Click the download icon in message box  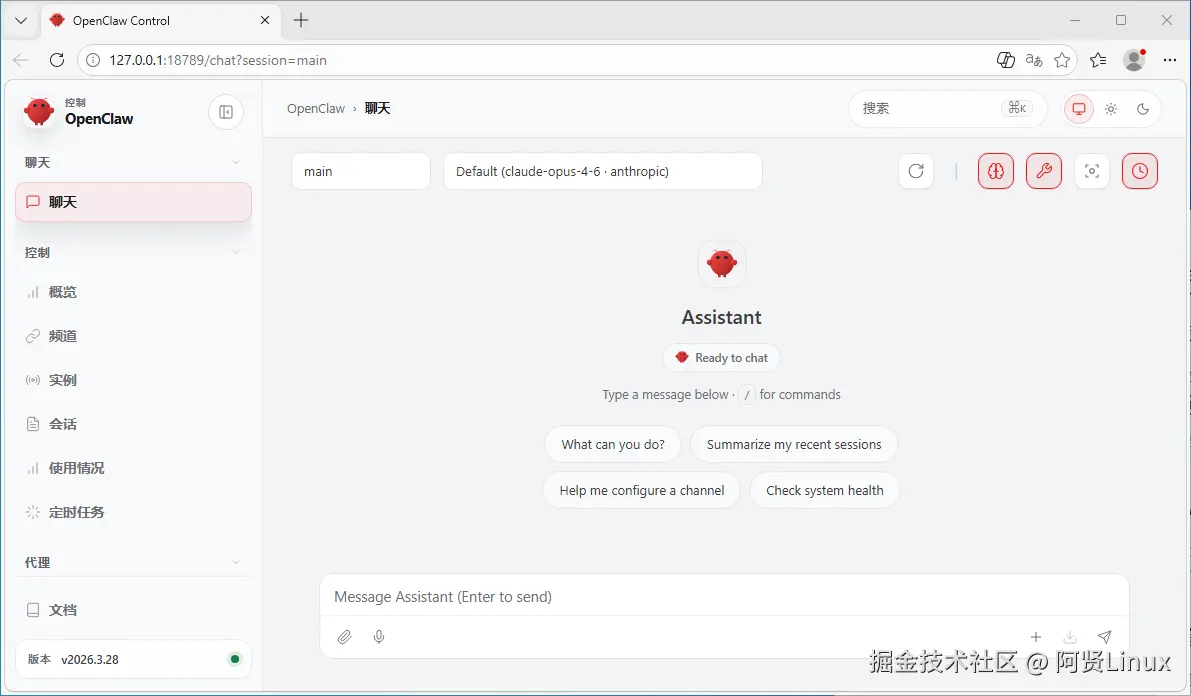1069,637
